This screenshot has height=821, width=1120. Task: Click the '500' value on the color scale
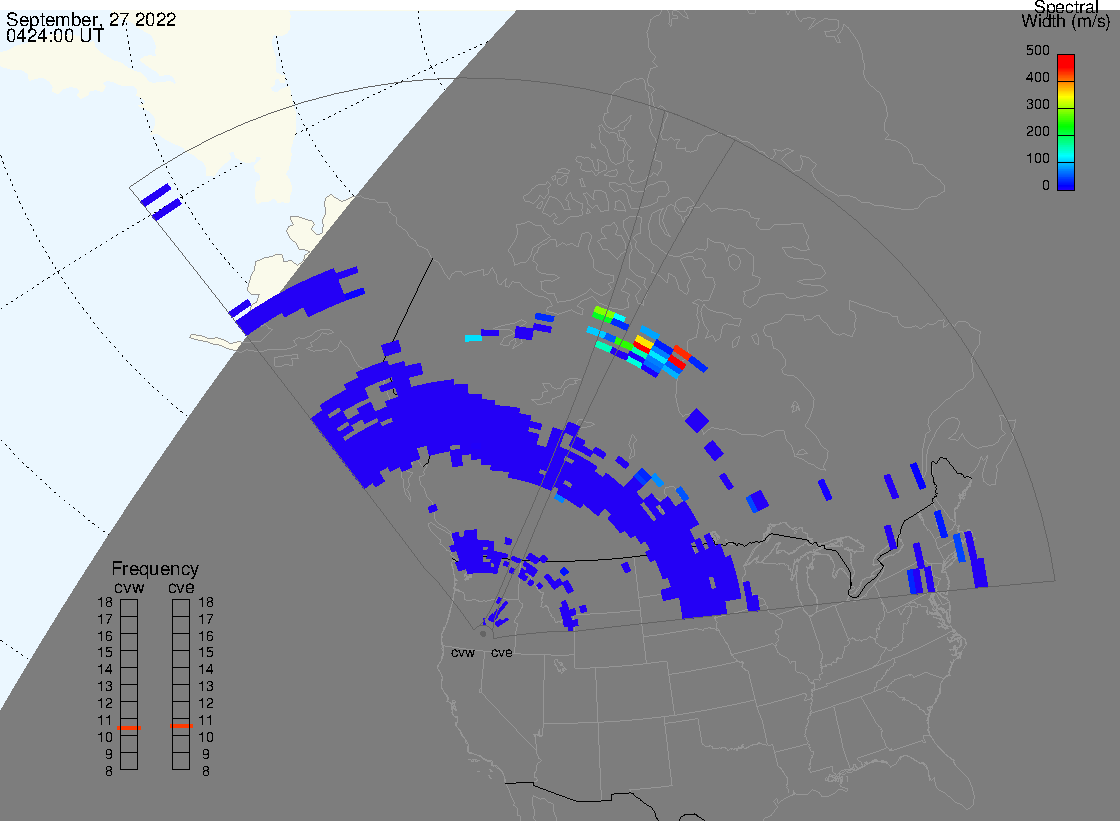(x=1037, y=50)
